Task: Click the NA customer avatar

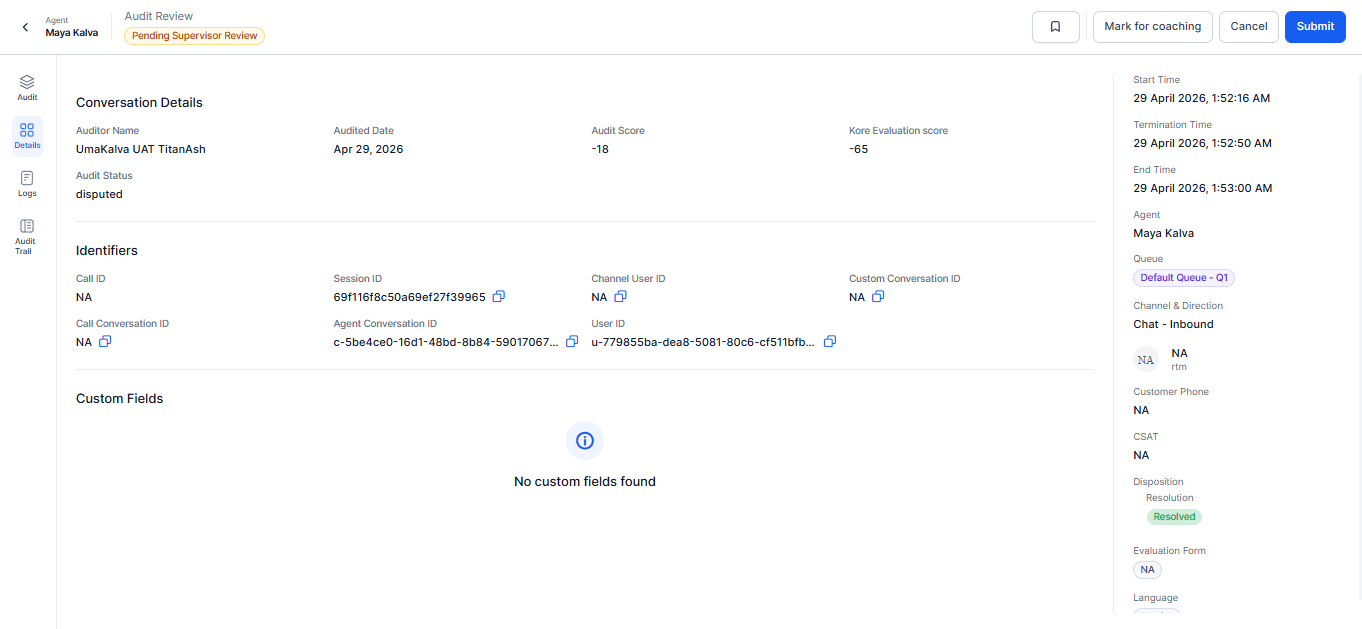Action: pos(1146,359)
